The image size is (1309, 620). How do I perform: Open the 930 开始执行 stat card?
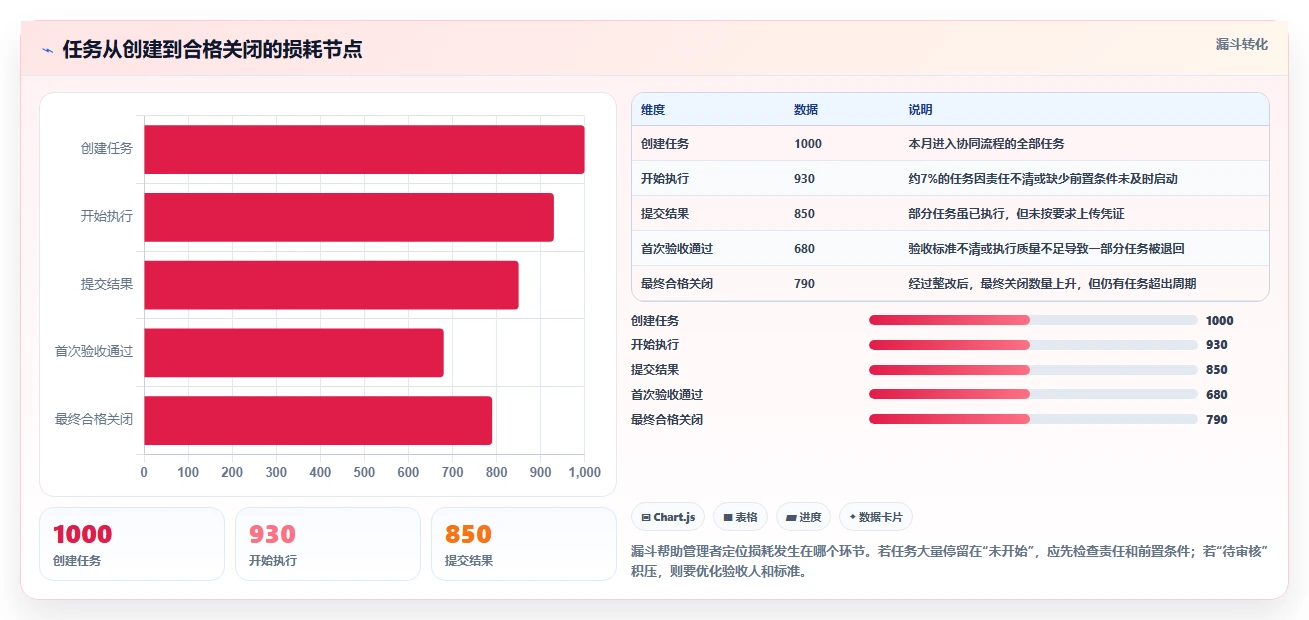click(328, 544)
